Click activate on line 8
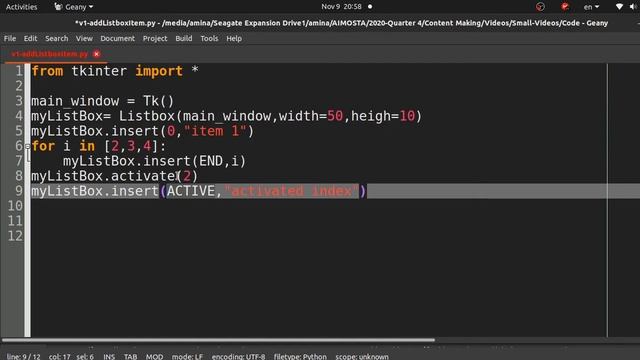640x360 pixels. coord(143,176)
